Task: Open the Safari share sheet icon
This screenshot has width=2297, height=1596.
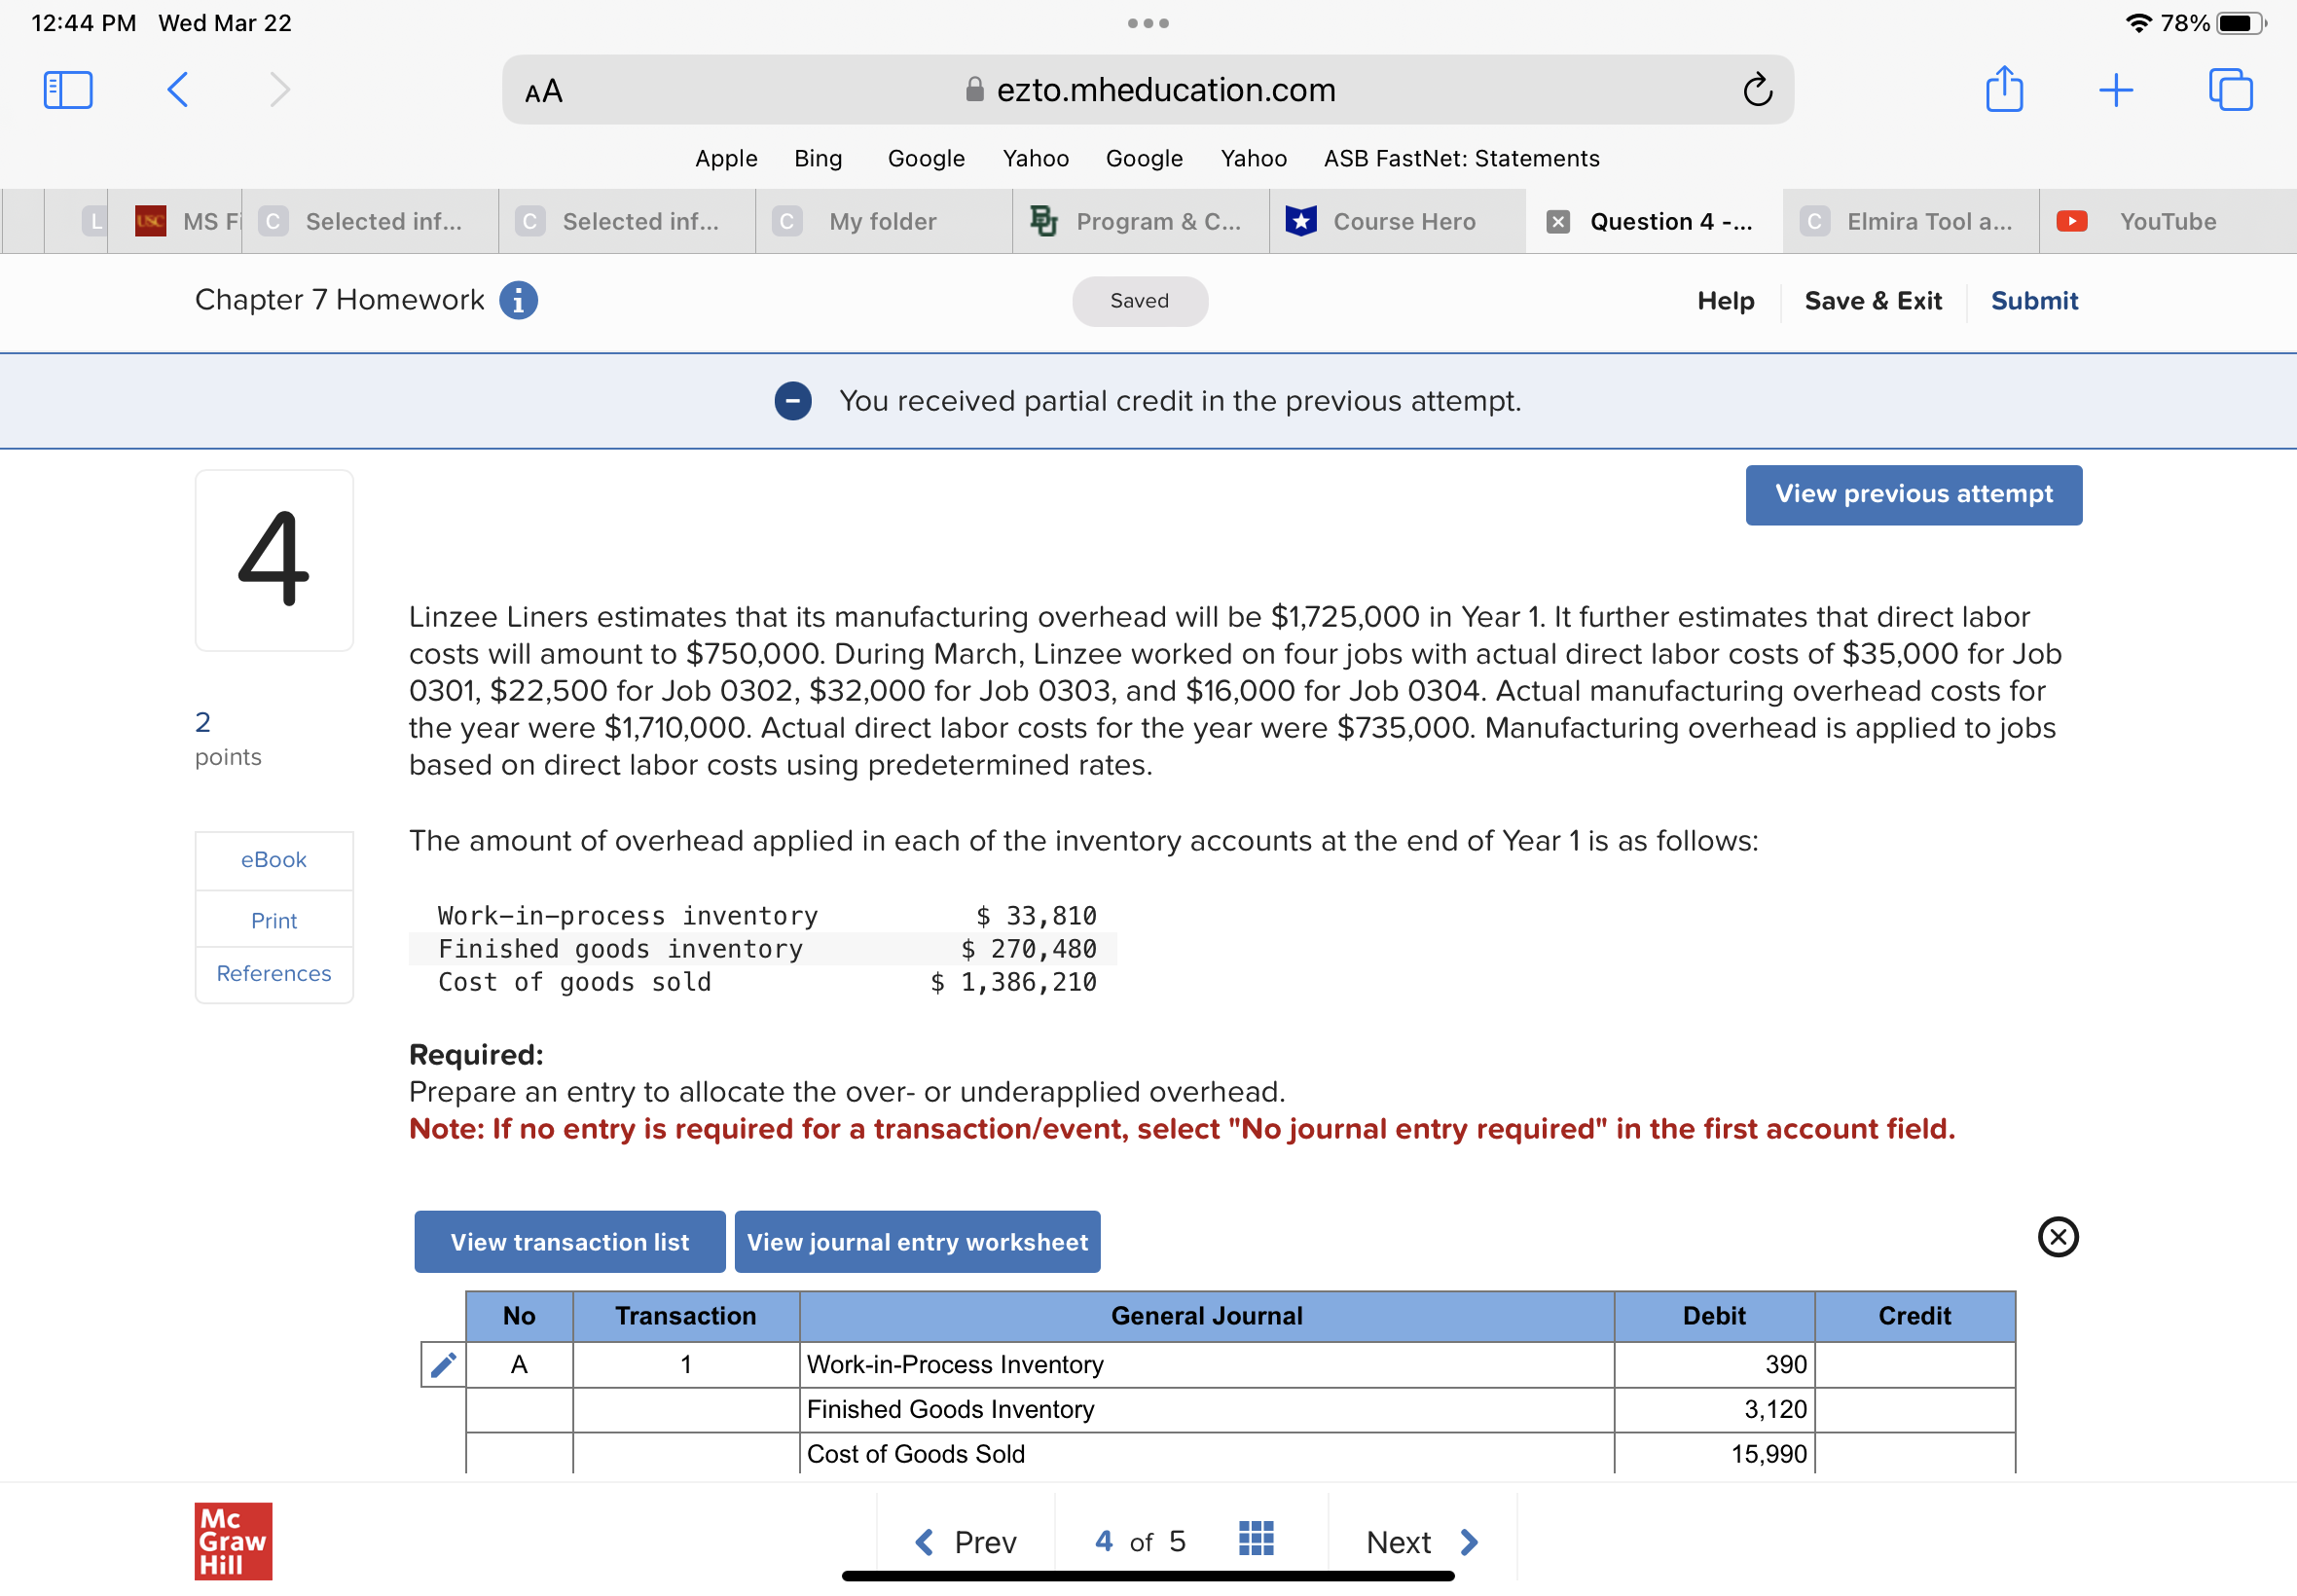Action: coord(2004,90)
